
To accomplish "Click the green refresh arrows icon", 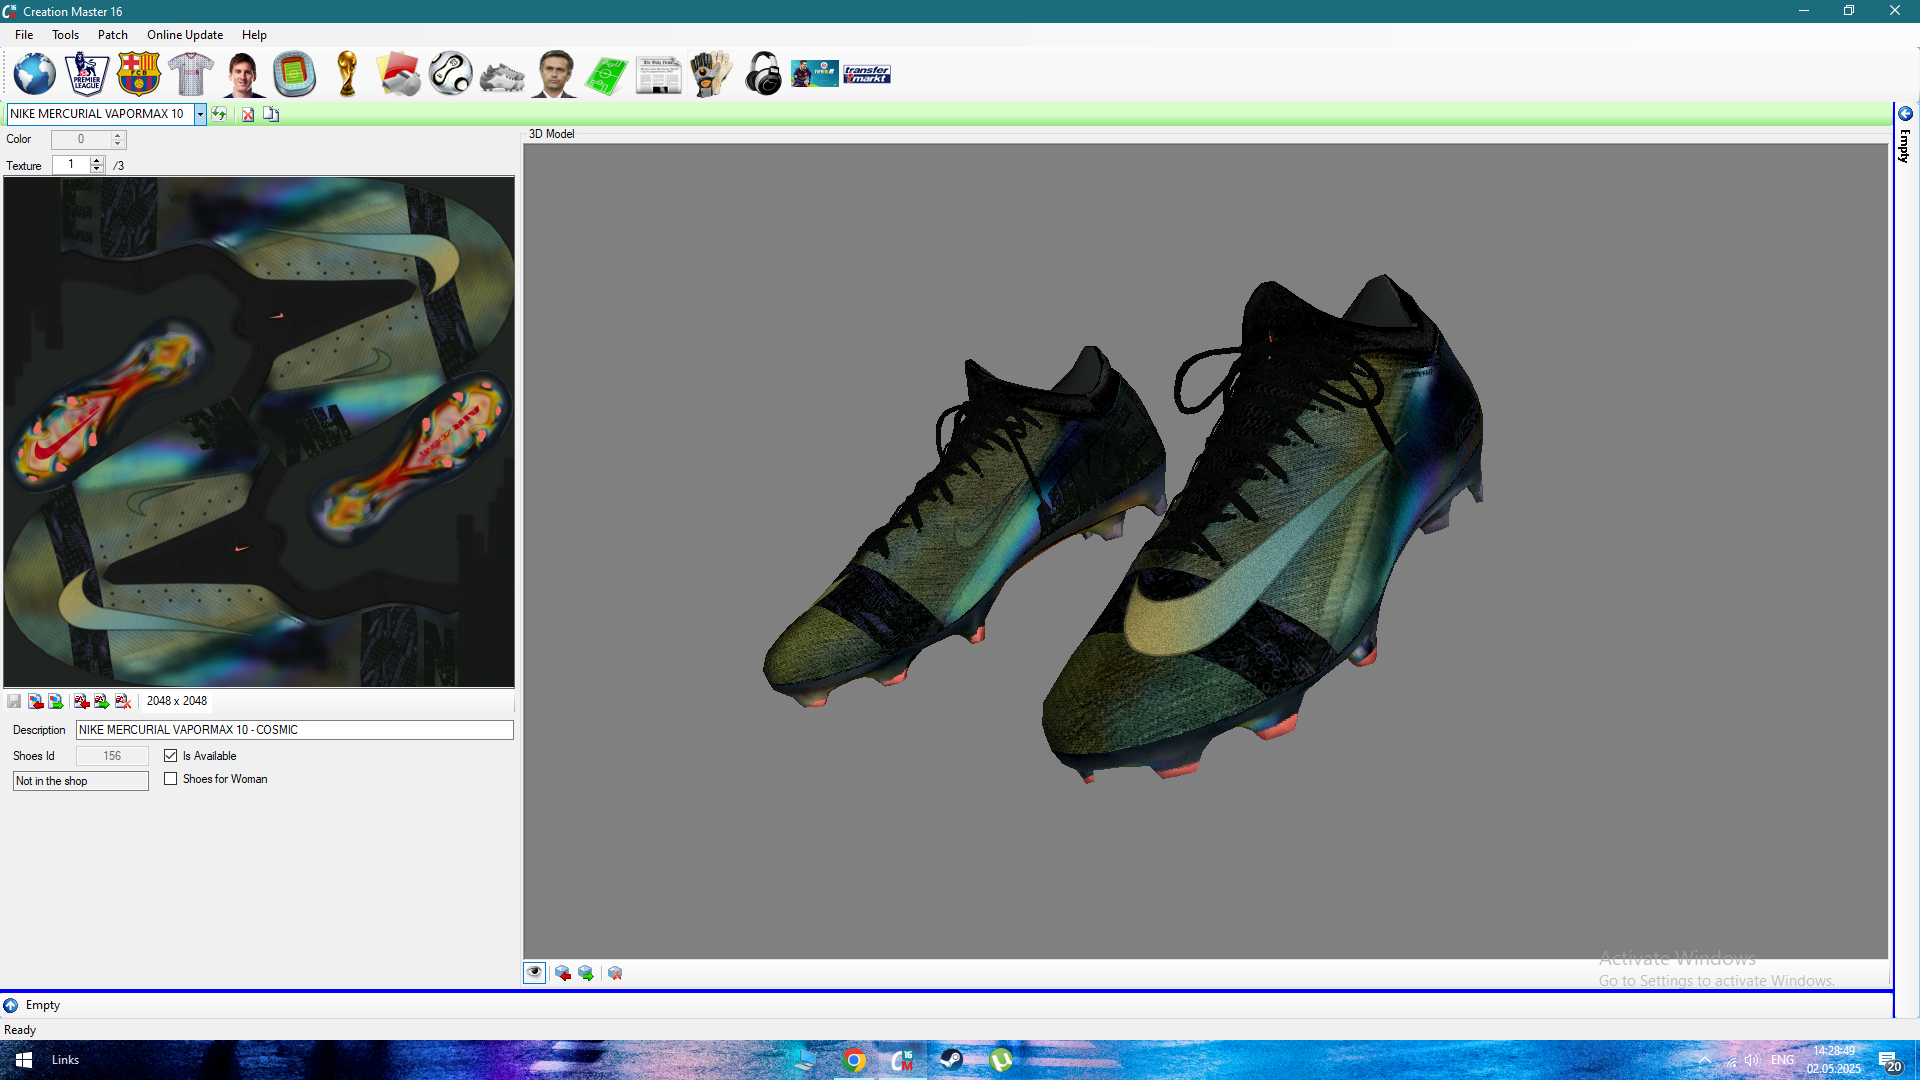I will click(219, 114).
